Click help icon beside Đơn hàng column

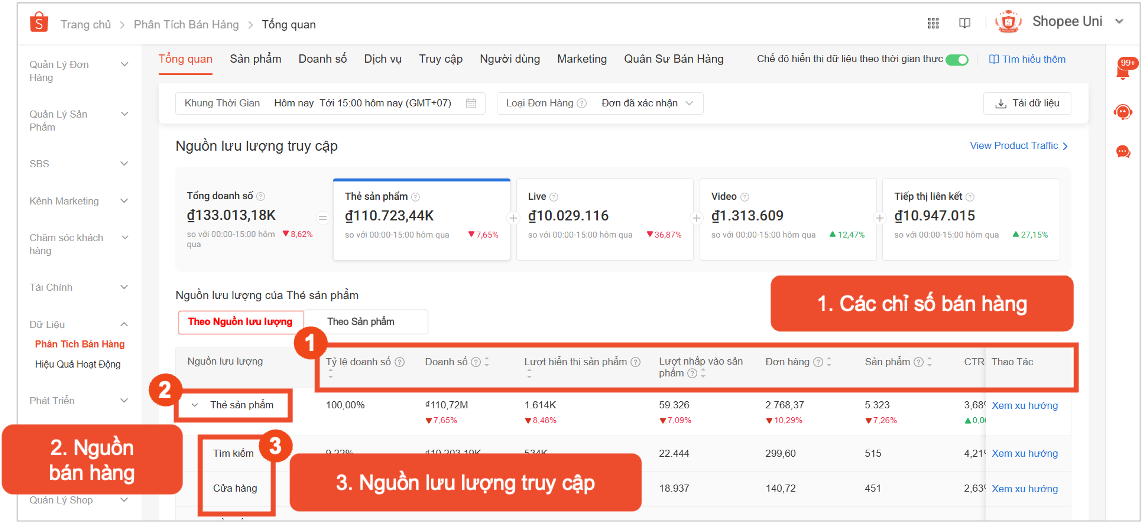click(x=819, y=361)
